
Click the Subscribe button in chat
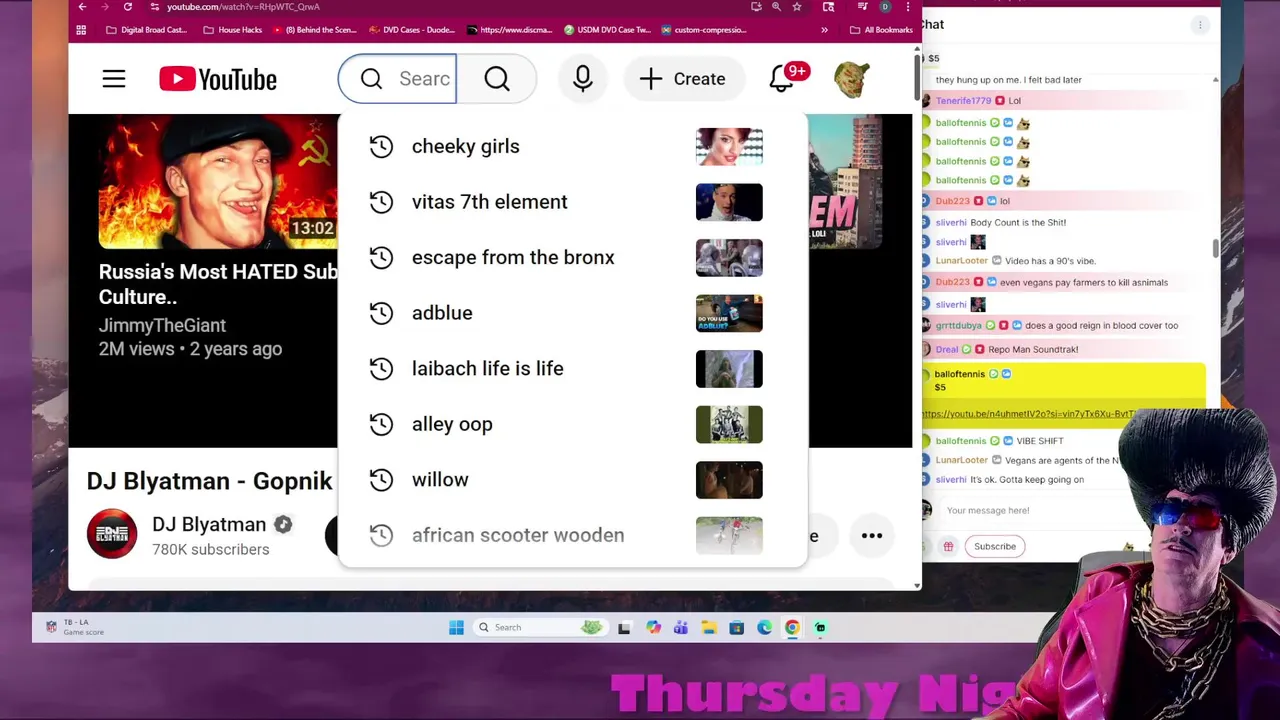click(995, 546)
